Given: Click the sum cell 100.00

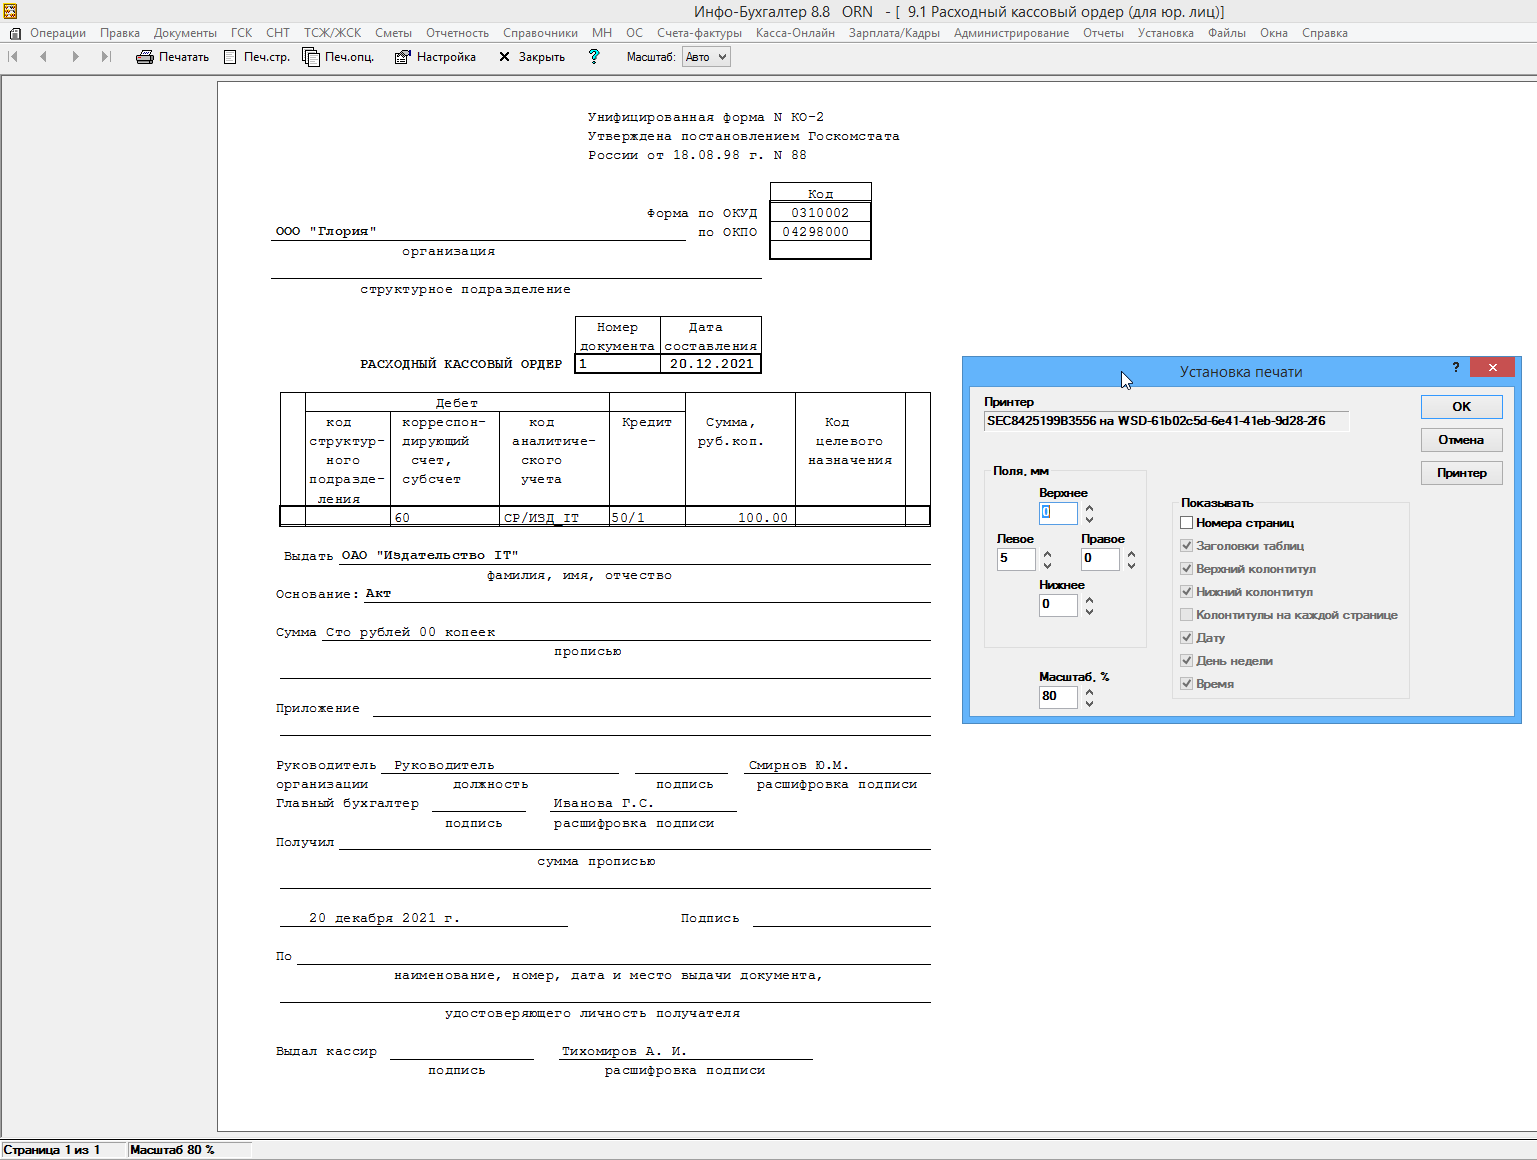Looking at the screenshot, I should coord(740,518).
